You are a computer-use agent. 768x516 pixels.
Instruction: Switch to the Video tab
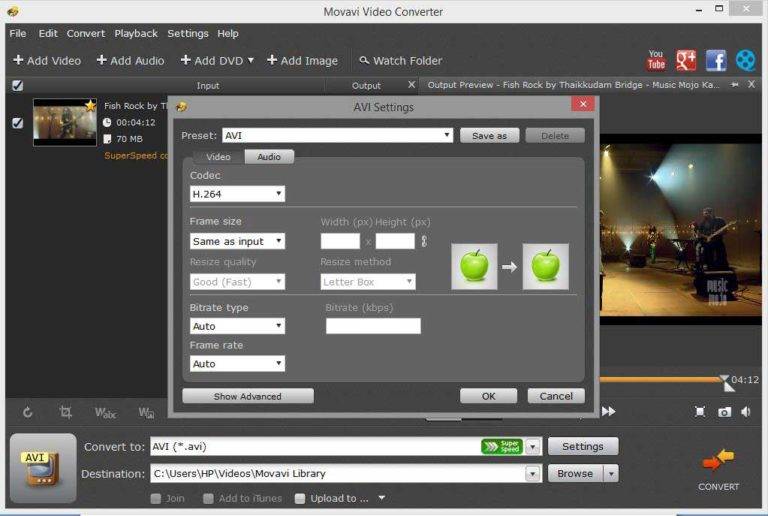pyautogui.click(x=218, y=157)
